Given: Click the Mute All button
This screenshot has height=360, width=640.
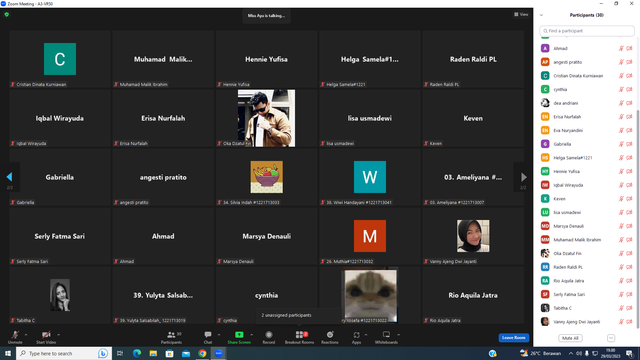Looking at the screenshot, I should click(570, 338).
